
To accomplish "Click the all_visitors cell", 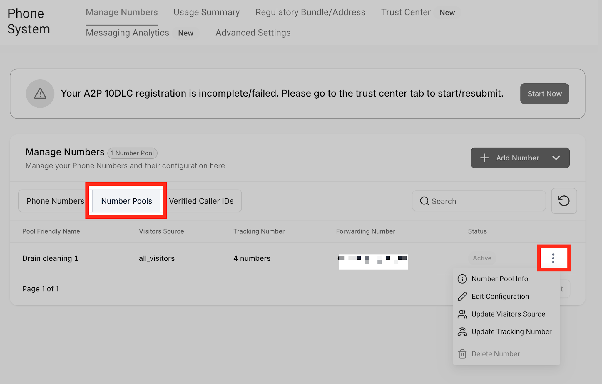I will click(x=157, y=258).
